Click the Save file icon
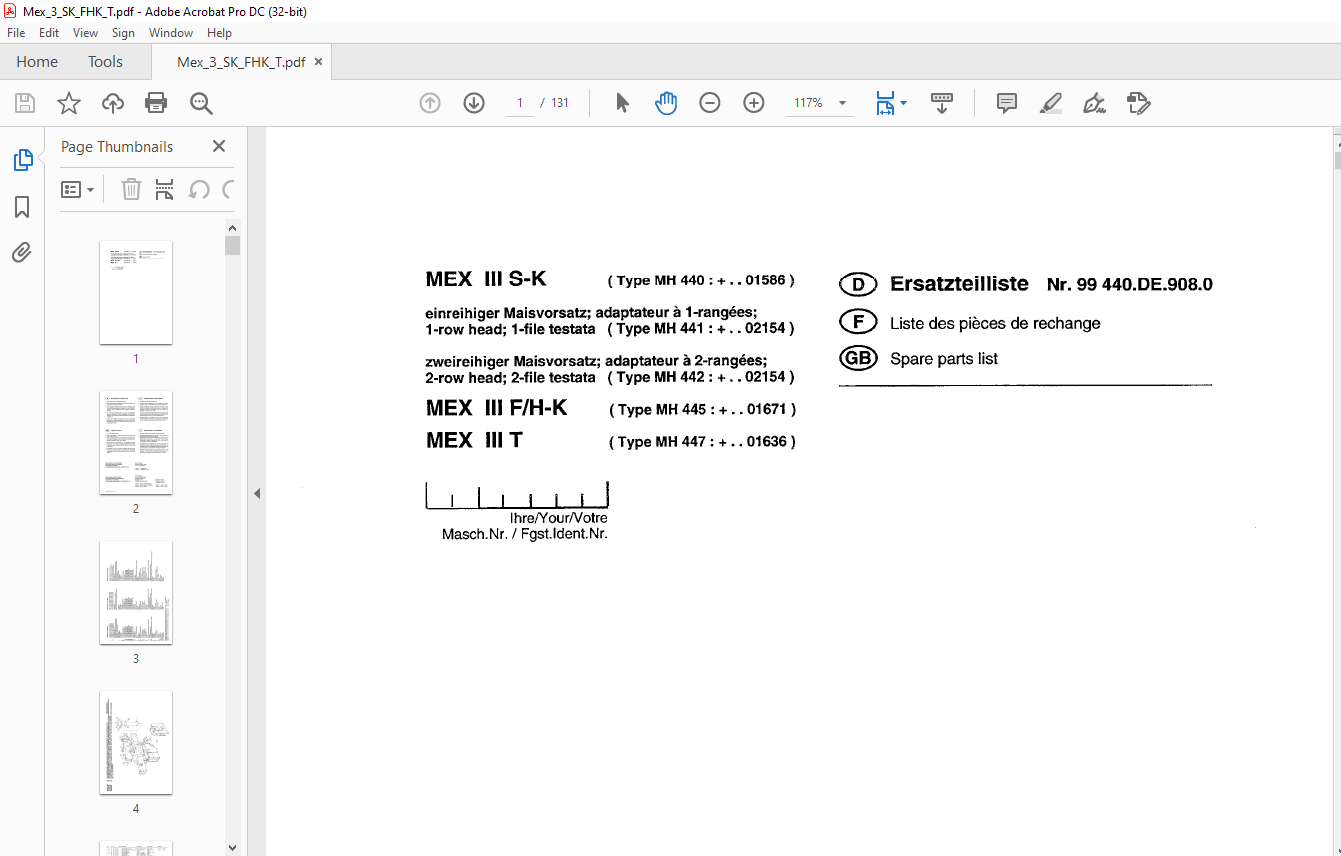The image size is (1341, 856). 25,103
